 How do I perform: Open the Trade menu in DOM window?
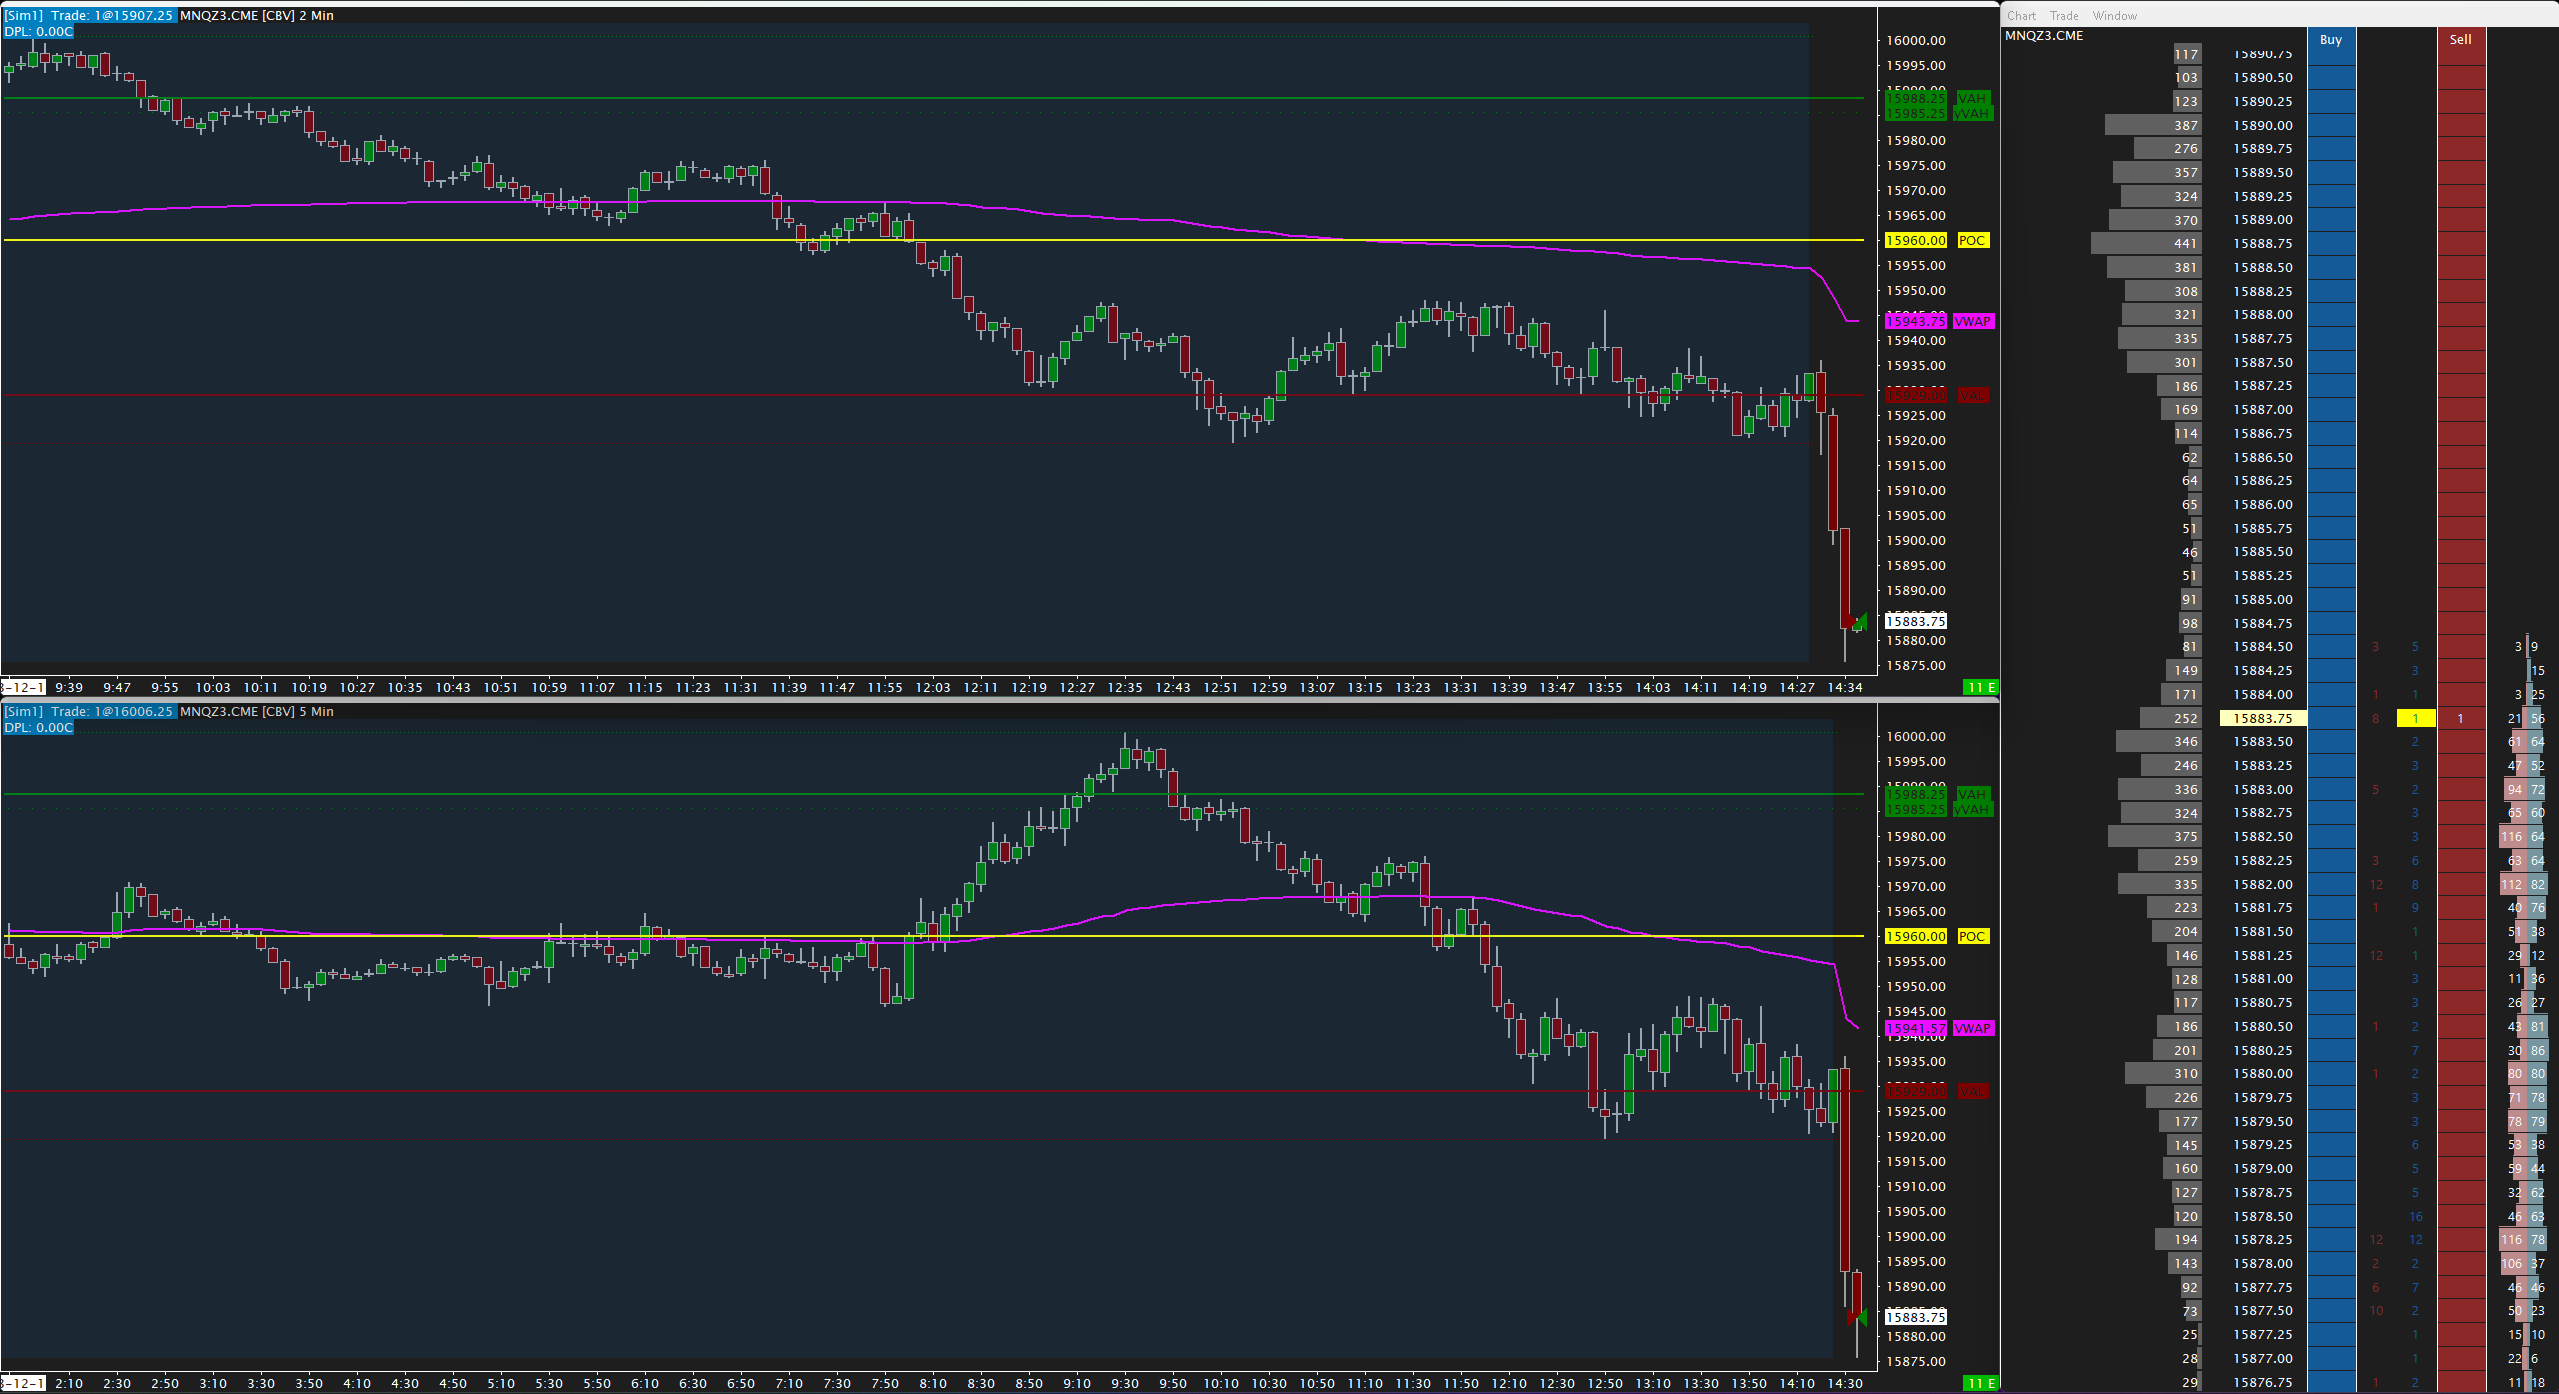point(2064,15)
